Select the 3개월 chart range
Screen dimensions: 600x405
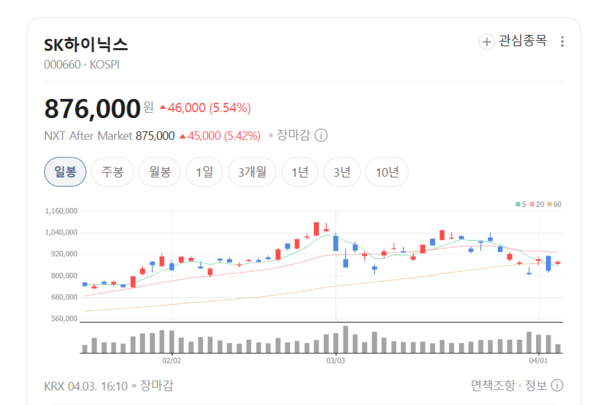pyautogui.click(x=251, y=172)
